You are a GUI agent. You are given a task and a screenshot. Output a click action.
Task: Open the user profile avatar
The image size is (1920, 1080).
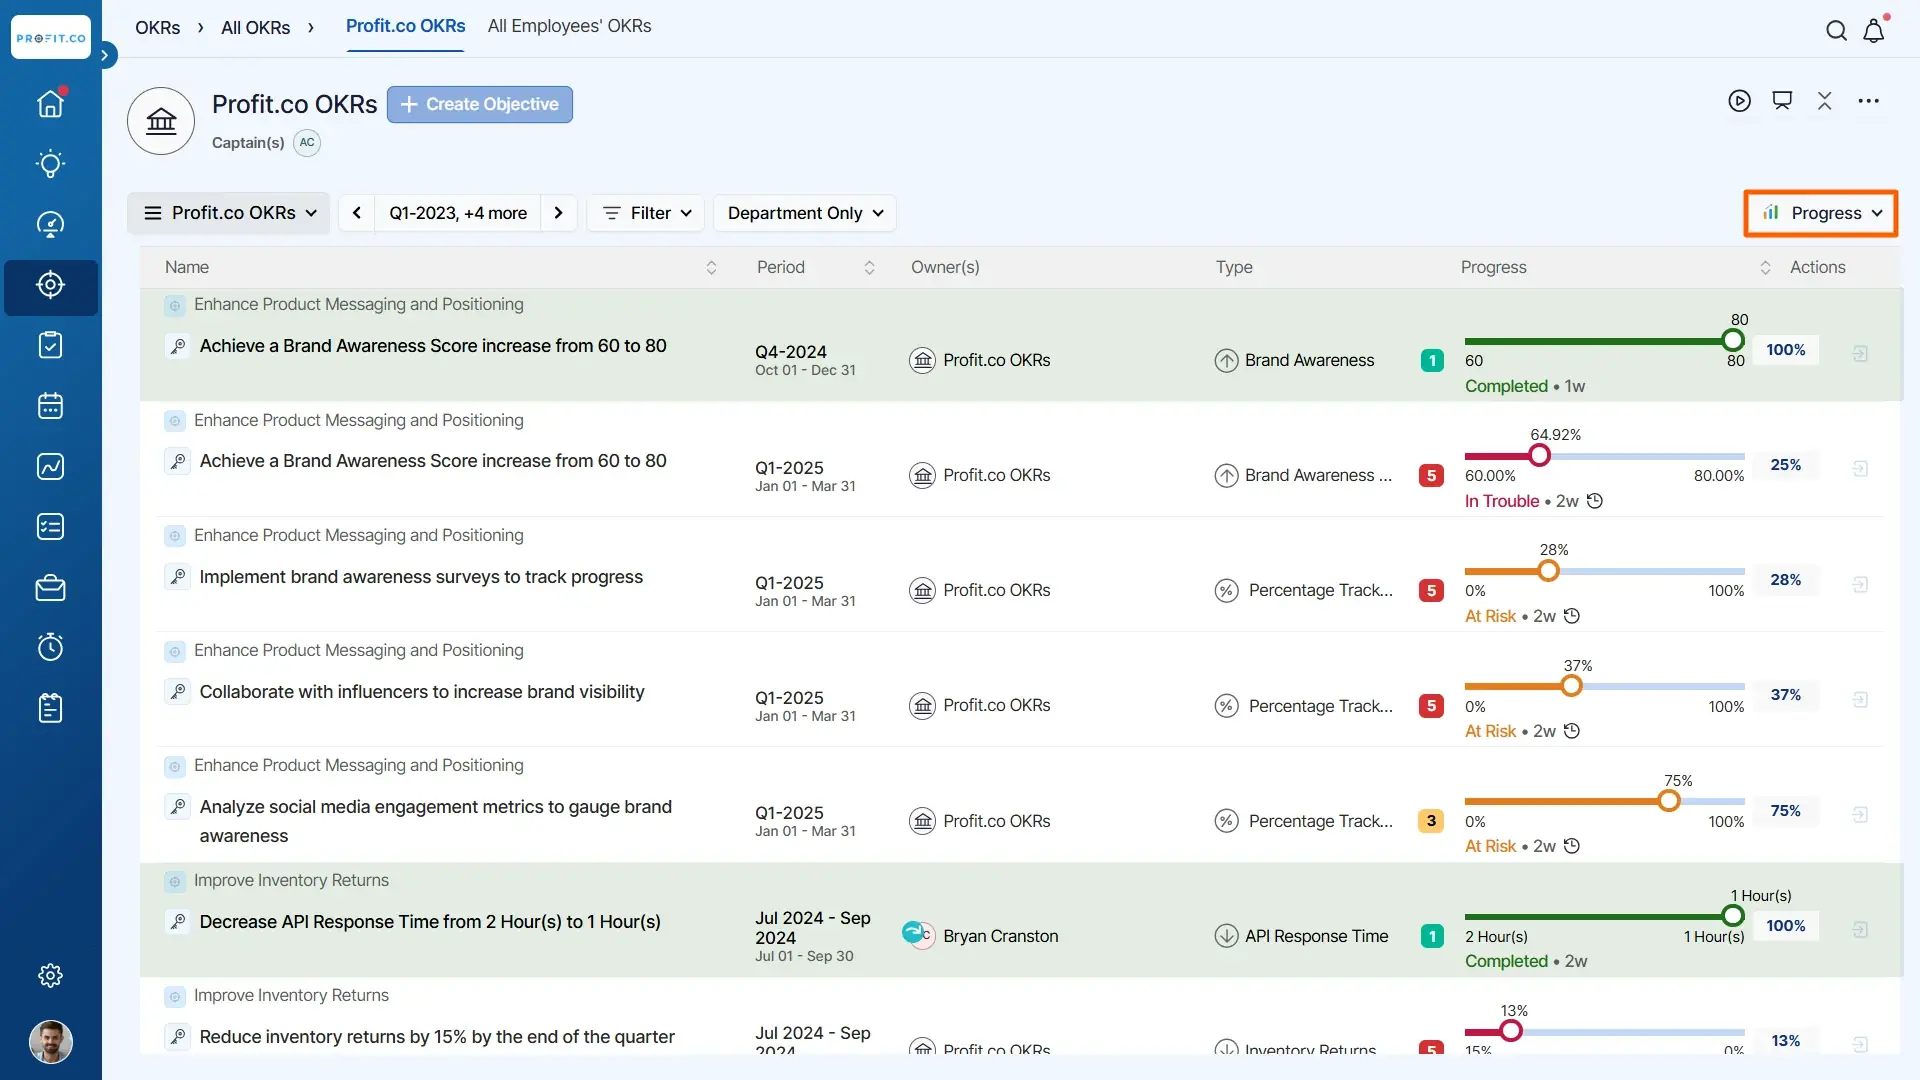pyautogui.click(x=50, y=1042)
